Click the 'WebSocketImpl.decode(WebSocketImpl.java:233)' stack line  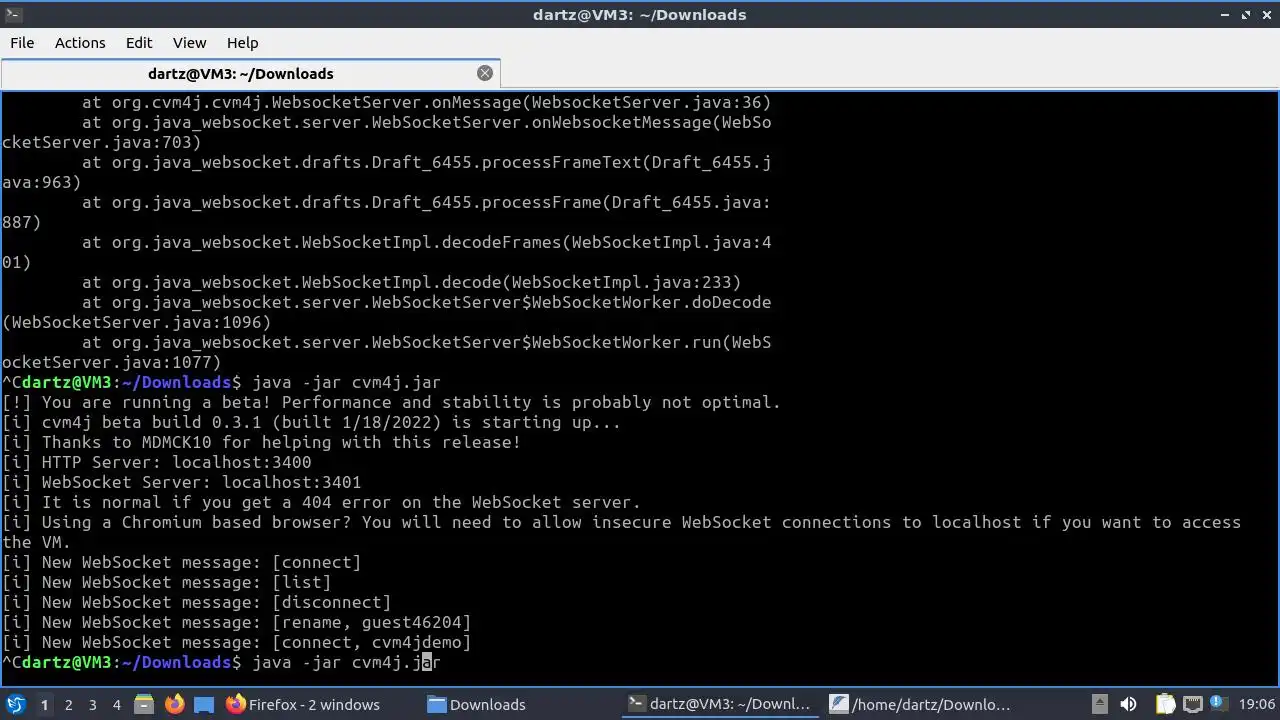tap(411, 282)
